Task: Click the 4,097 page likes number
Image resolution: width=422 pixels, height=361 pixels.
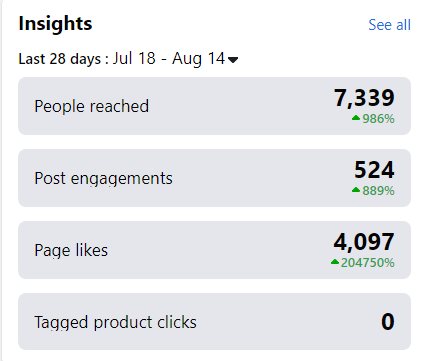Action: tap(364, 242)
